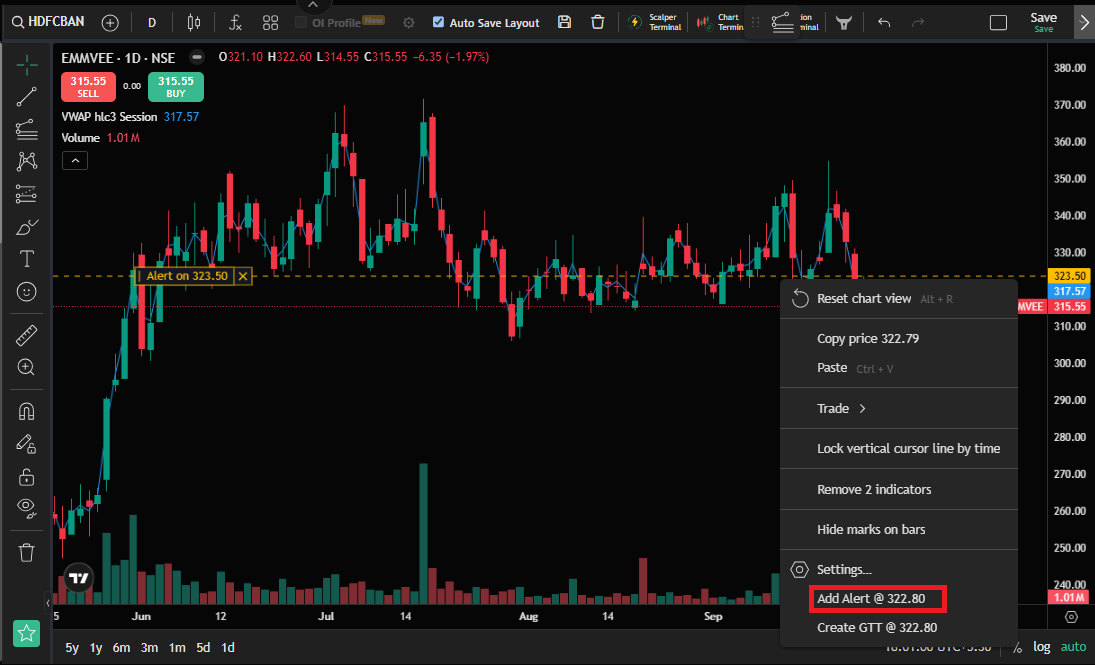Select the zoom in tool
The image size is (1095, 665).
click(x=27, y=367)
